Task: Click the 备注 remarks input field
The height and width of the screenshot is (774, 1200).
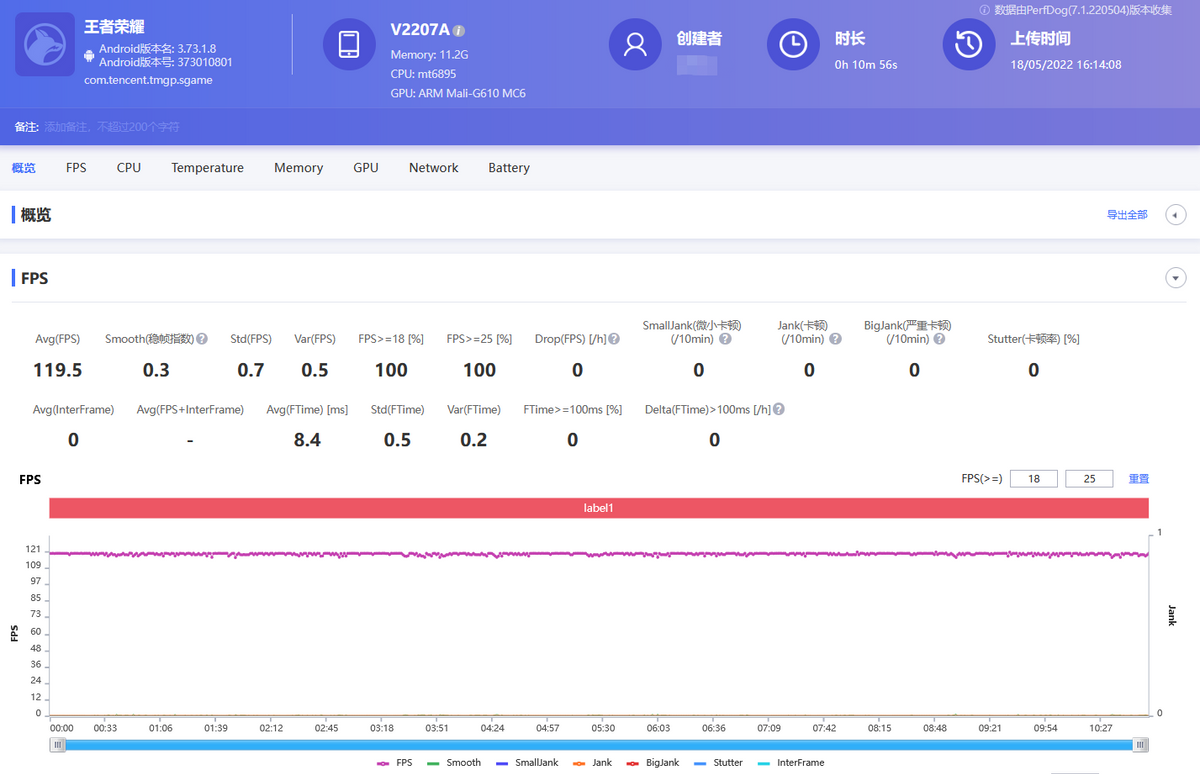Action: click(x=112, y=127)
